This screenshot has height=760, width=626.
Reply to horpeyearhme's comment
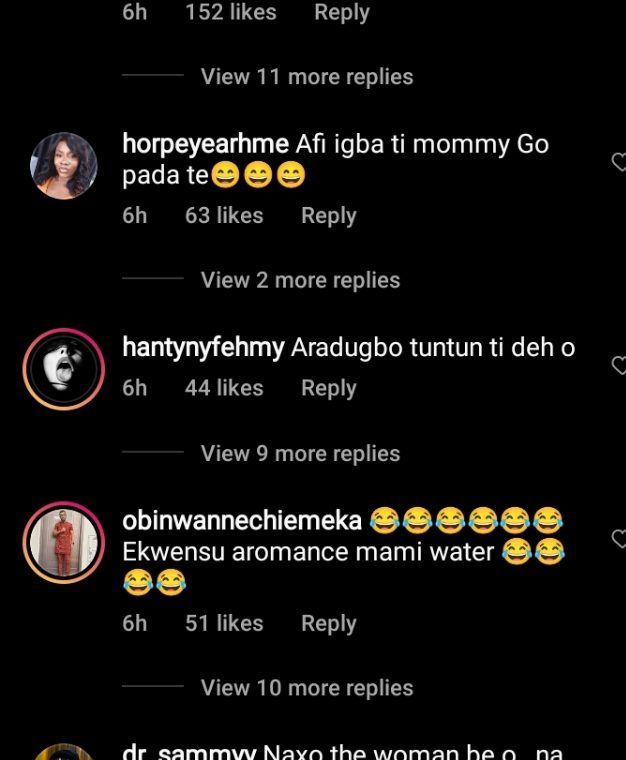[328, 216]
